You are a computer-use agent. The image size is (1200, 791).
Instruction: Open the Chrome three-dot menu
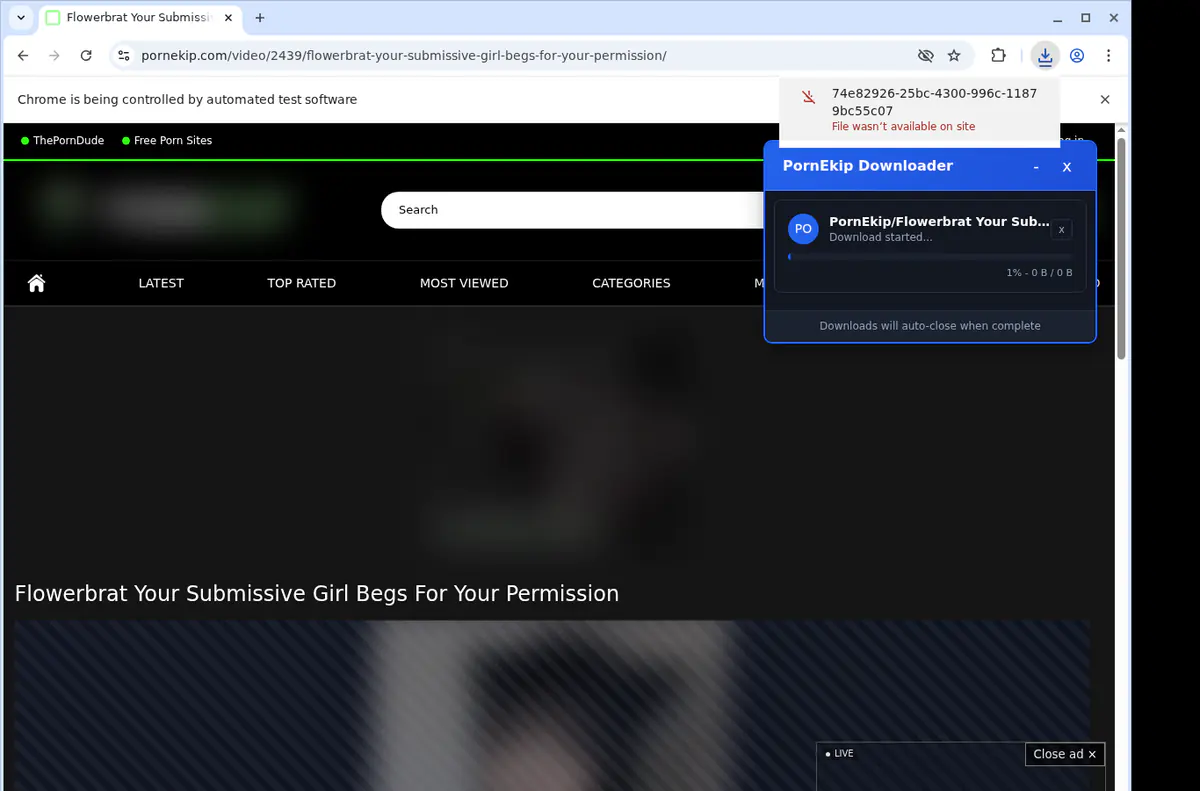(x=1108, y=56)
